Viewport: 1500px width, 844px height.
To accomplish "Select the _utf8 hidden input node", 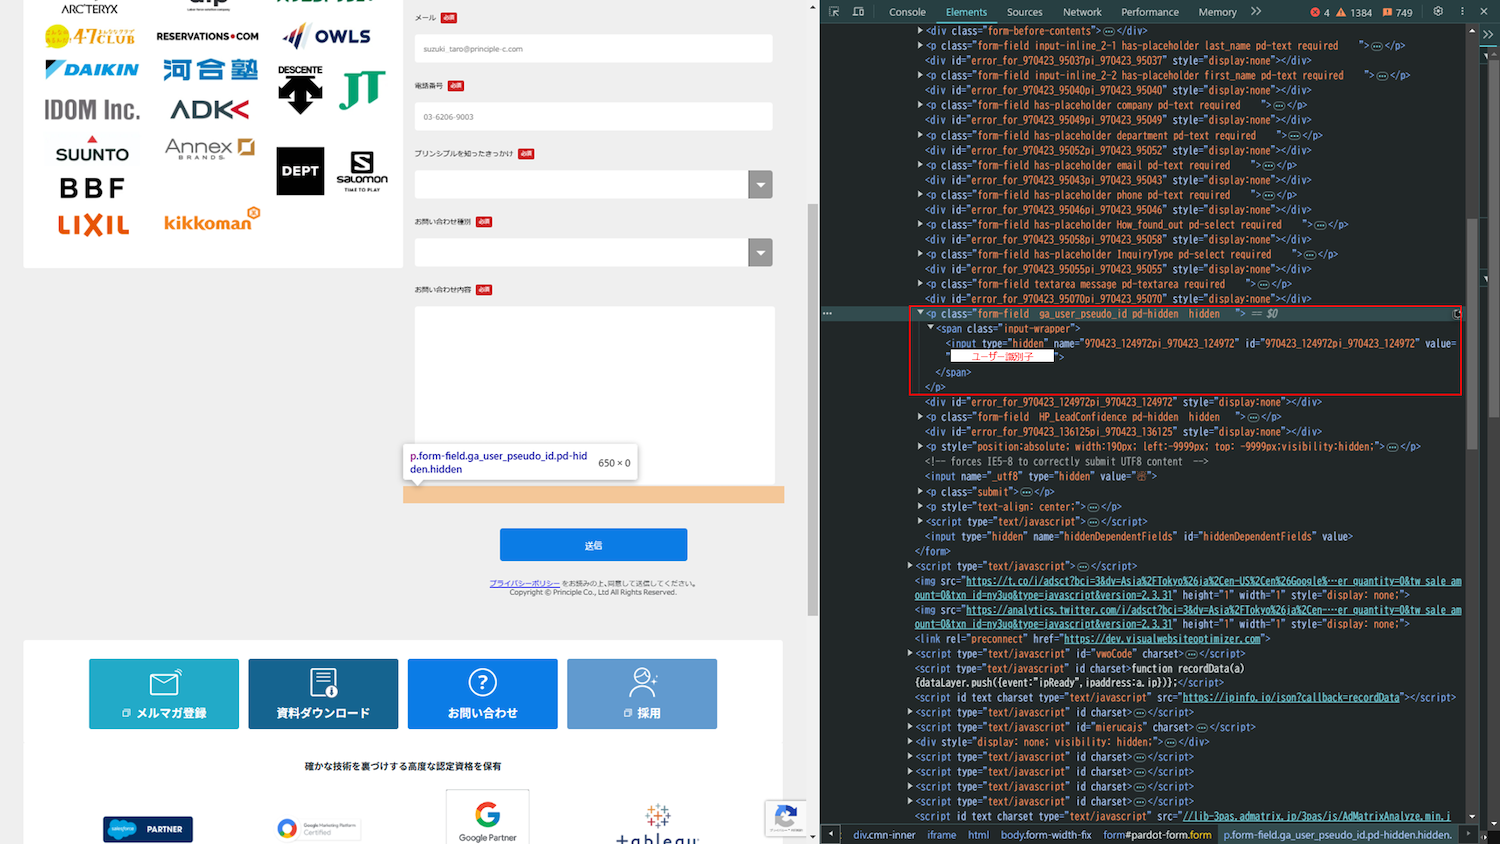I will coord(1040,476).
